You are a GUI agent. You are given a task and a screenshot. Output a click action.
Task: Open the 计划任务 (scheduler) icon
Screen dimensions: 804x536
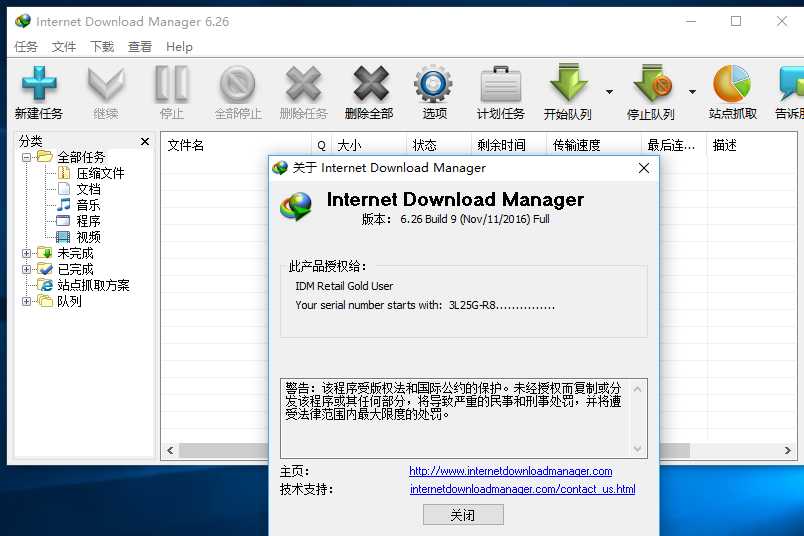[500, 84]
